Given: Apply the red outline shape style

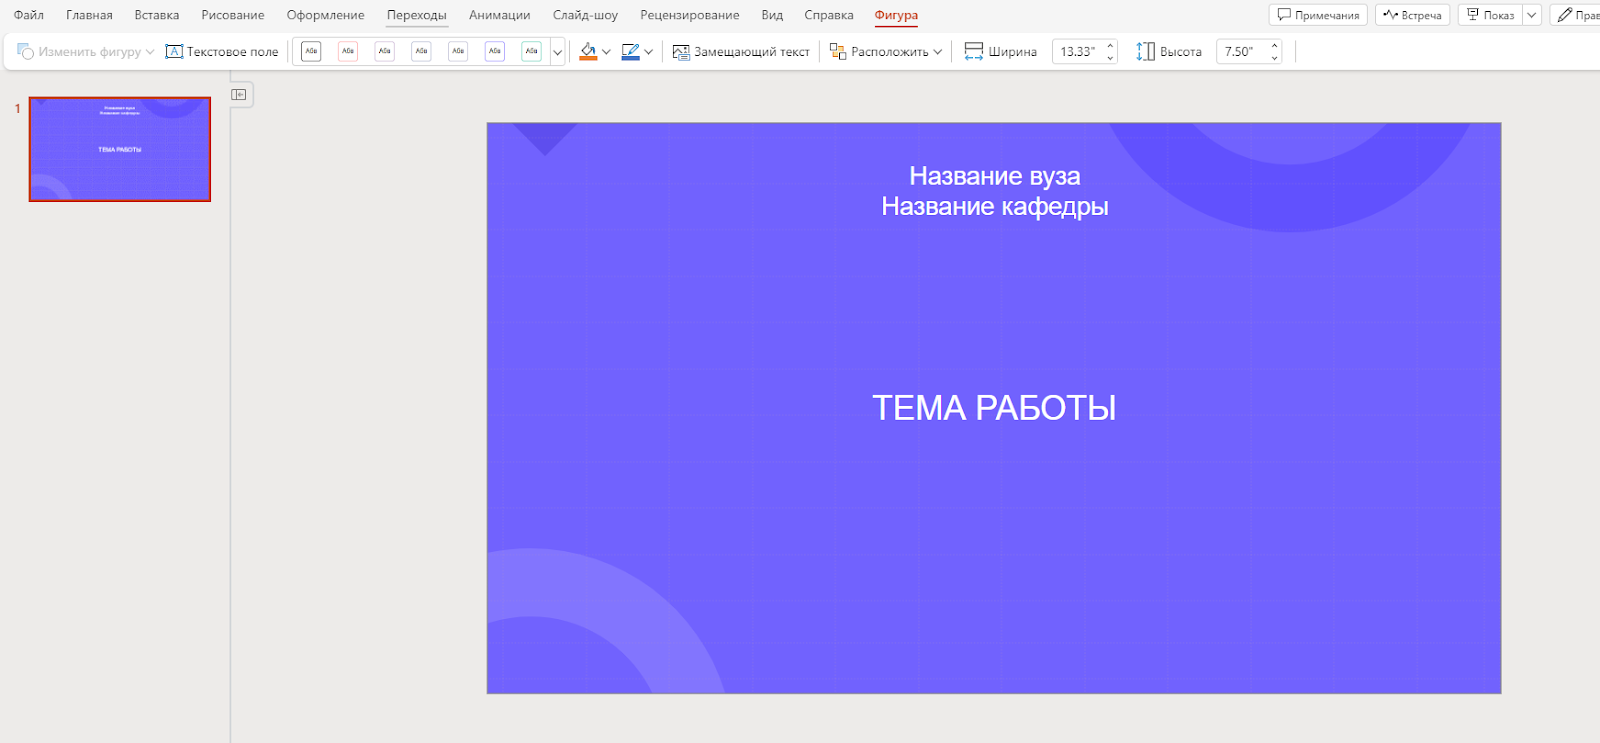Looking at the screenshot, I should [x=348, y=51].
